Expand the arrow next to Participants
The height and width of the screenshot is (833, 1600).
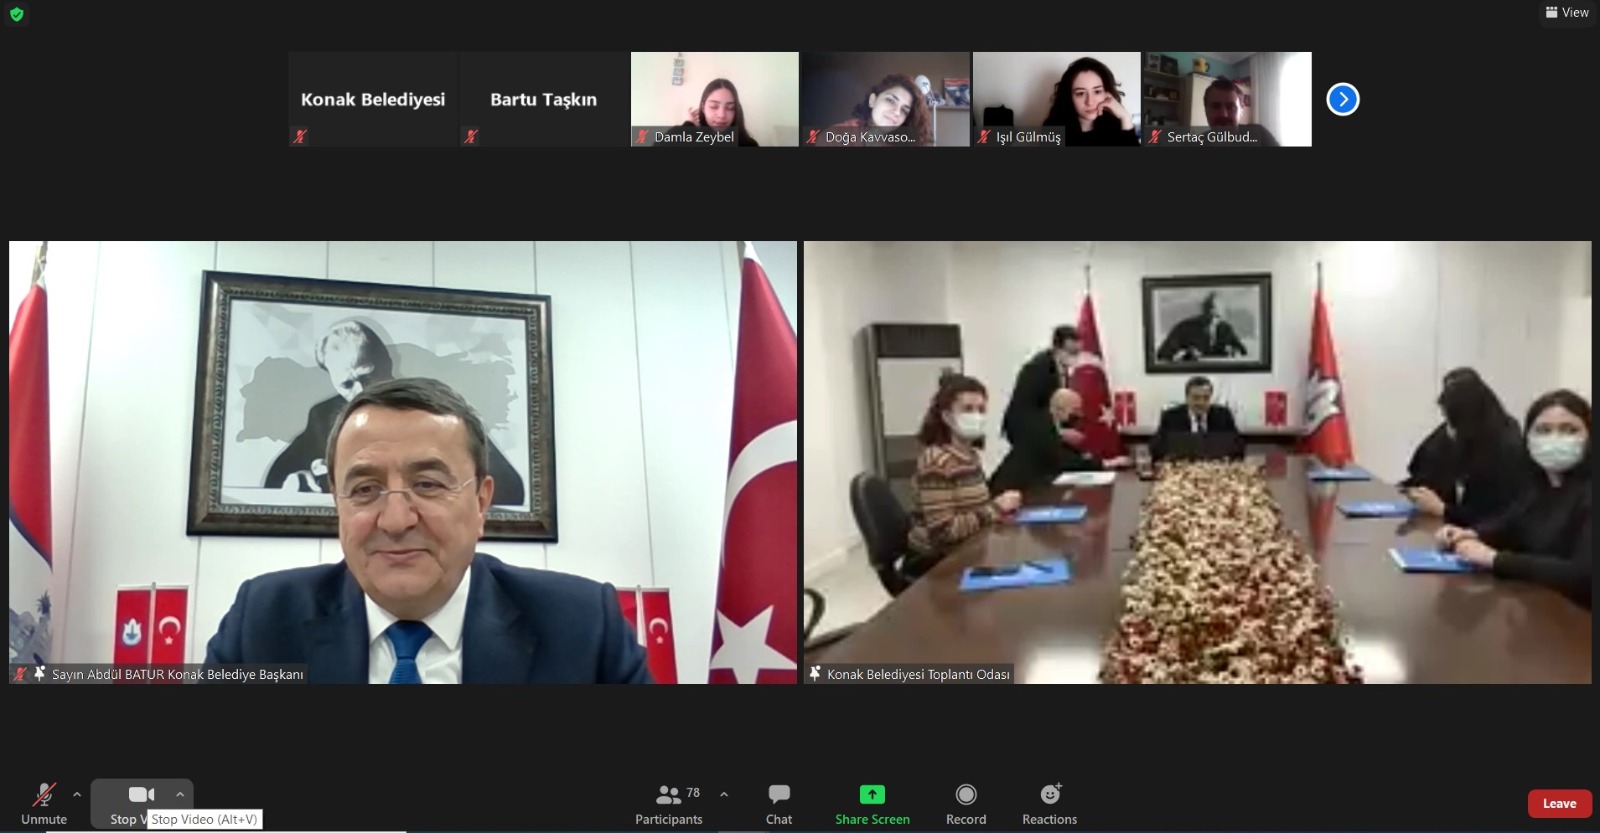tap(724, 795)
